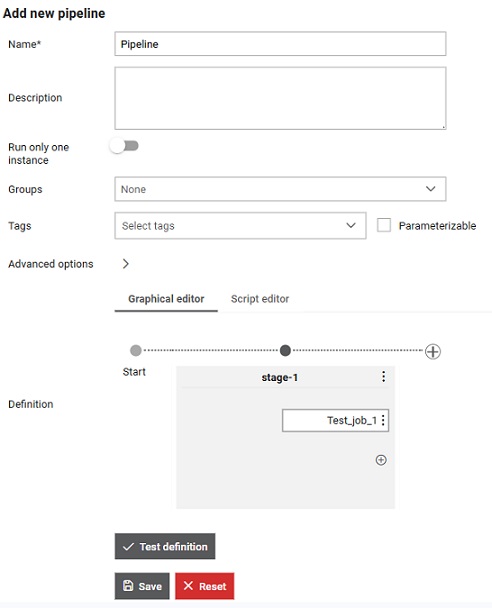Click into the Description text area
This screenshot has width=492, height=608.
click(280, 98)
